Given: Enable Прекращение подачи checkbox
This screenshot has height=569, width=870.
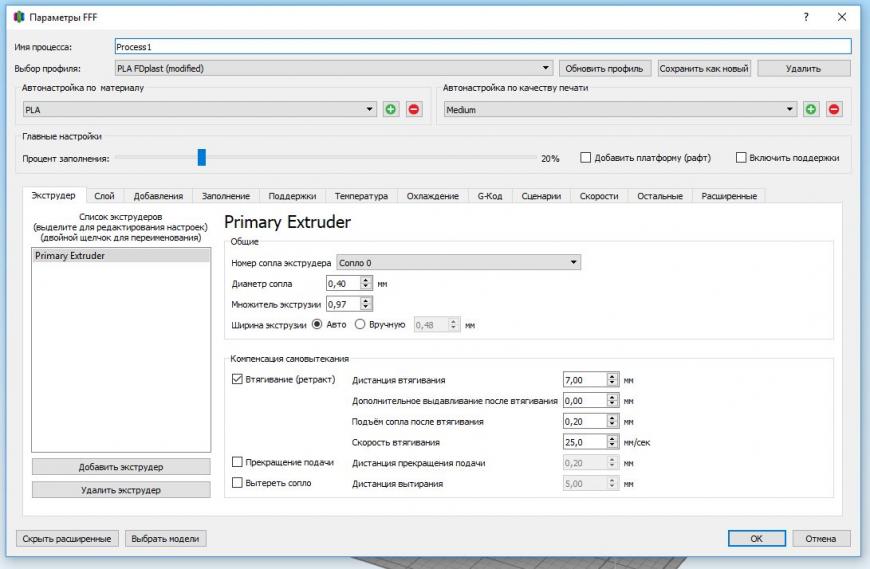Looking at the screenshot, I should tap(237, 462).
